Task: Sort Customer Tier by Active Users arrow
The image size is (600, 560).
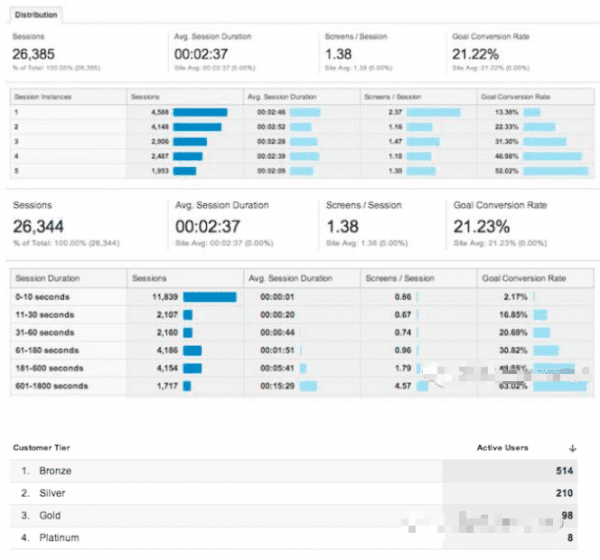Action: (572, 448)
